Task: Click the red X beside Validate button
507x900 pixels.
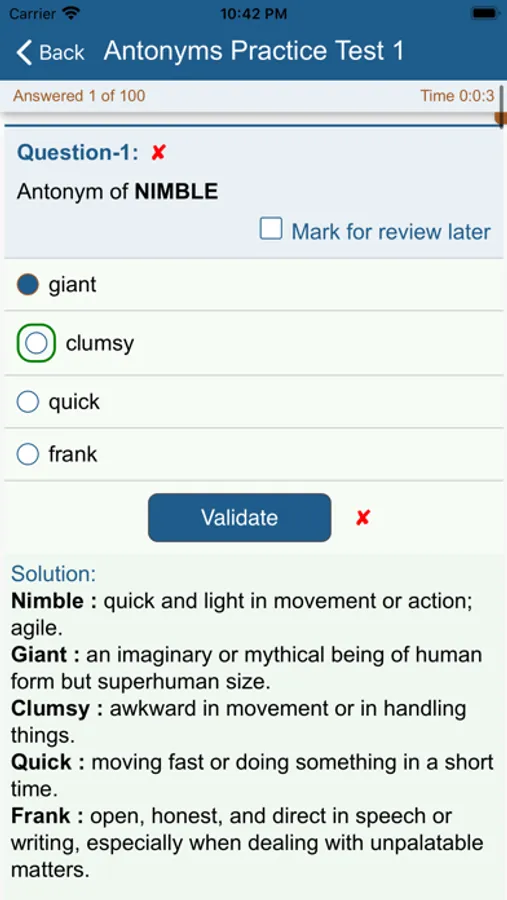Action: 362,518
